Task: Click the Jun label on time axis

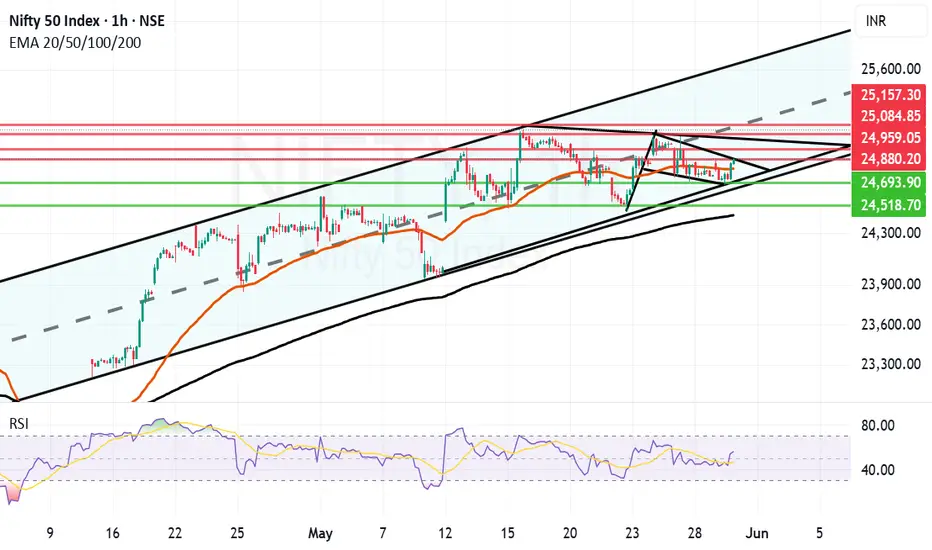Action: (x=757, y=533)
